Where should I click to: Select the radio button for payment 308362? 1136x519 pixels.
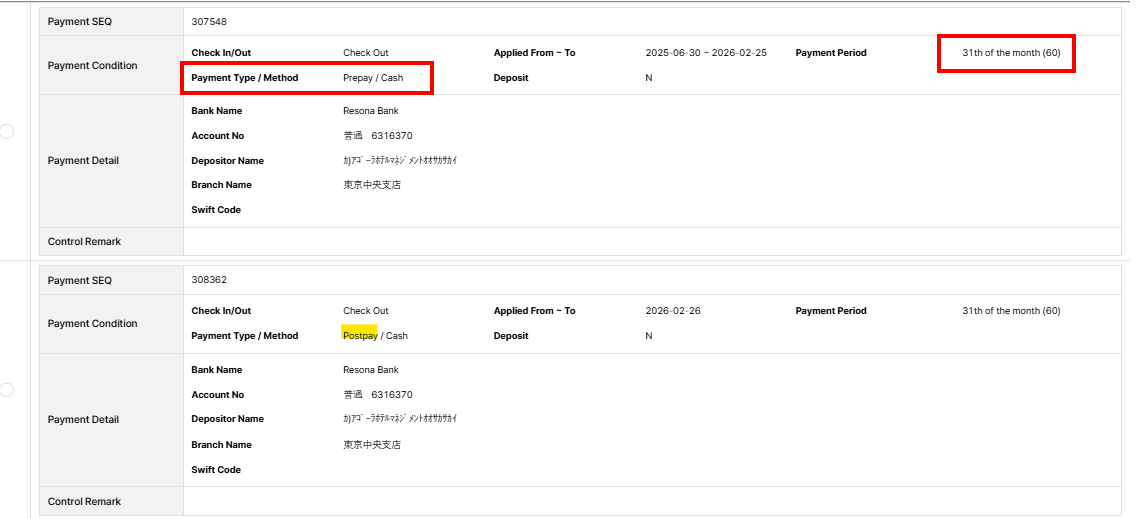pos(7,390)
